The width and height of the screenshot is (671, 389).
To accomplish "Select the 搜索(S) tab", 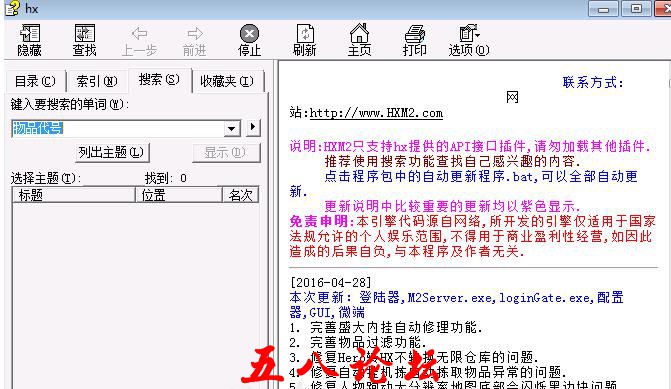I will 159,79.
